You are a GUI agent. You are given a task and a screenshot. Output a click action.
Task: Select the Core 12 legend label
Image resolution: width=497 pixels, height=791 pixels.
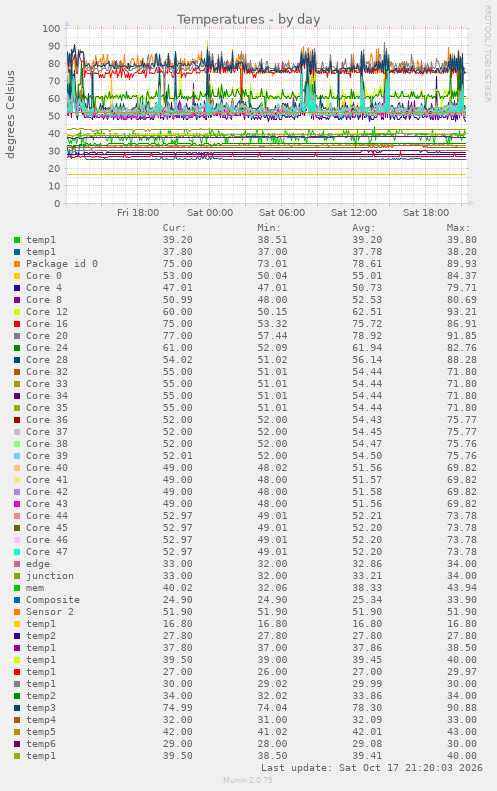47,312
